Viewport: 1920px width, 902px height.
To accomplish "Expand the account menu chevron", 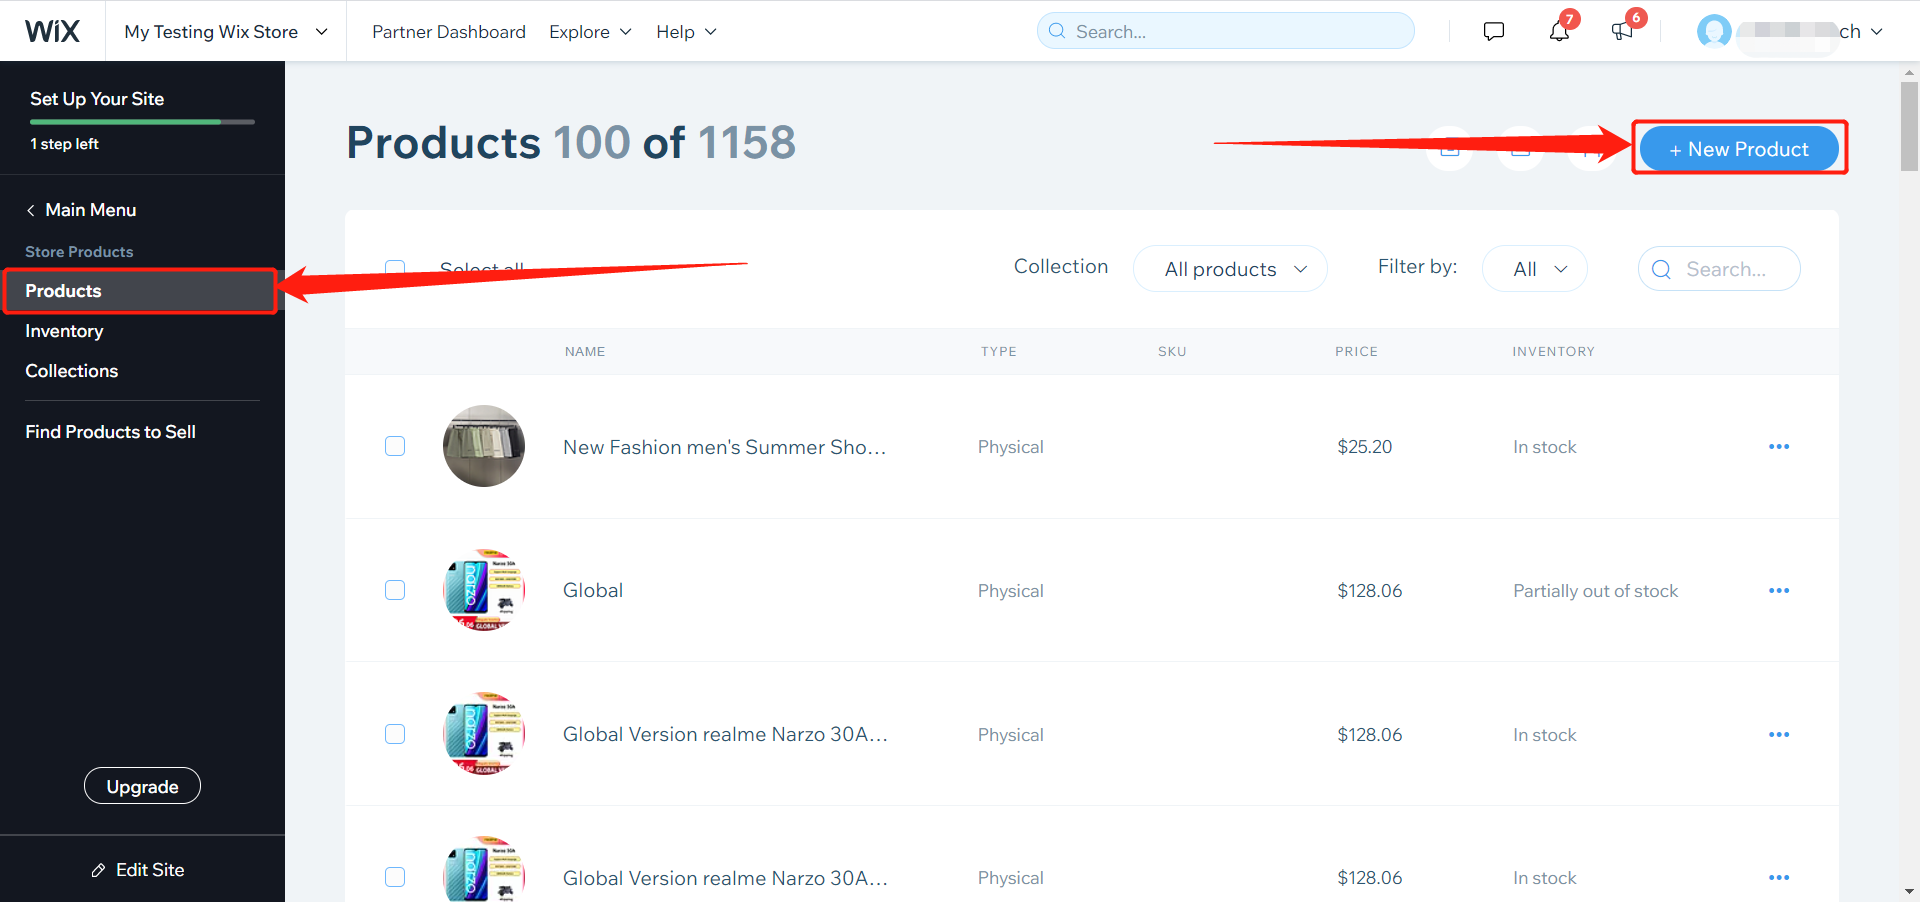I will pyautogui.click(x=1877, y=31).
